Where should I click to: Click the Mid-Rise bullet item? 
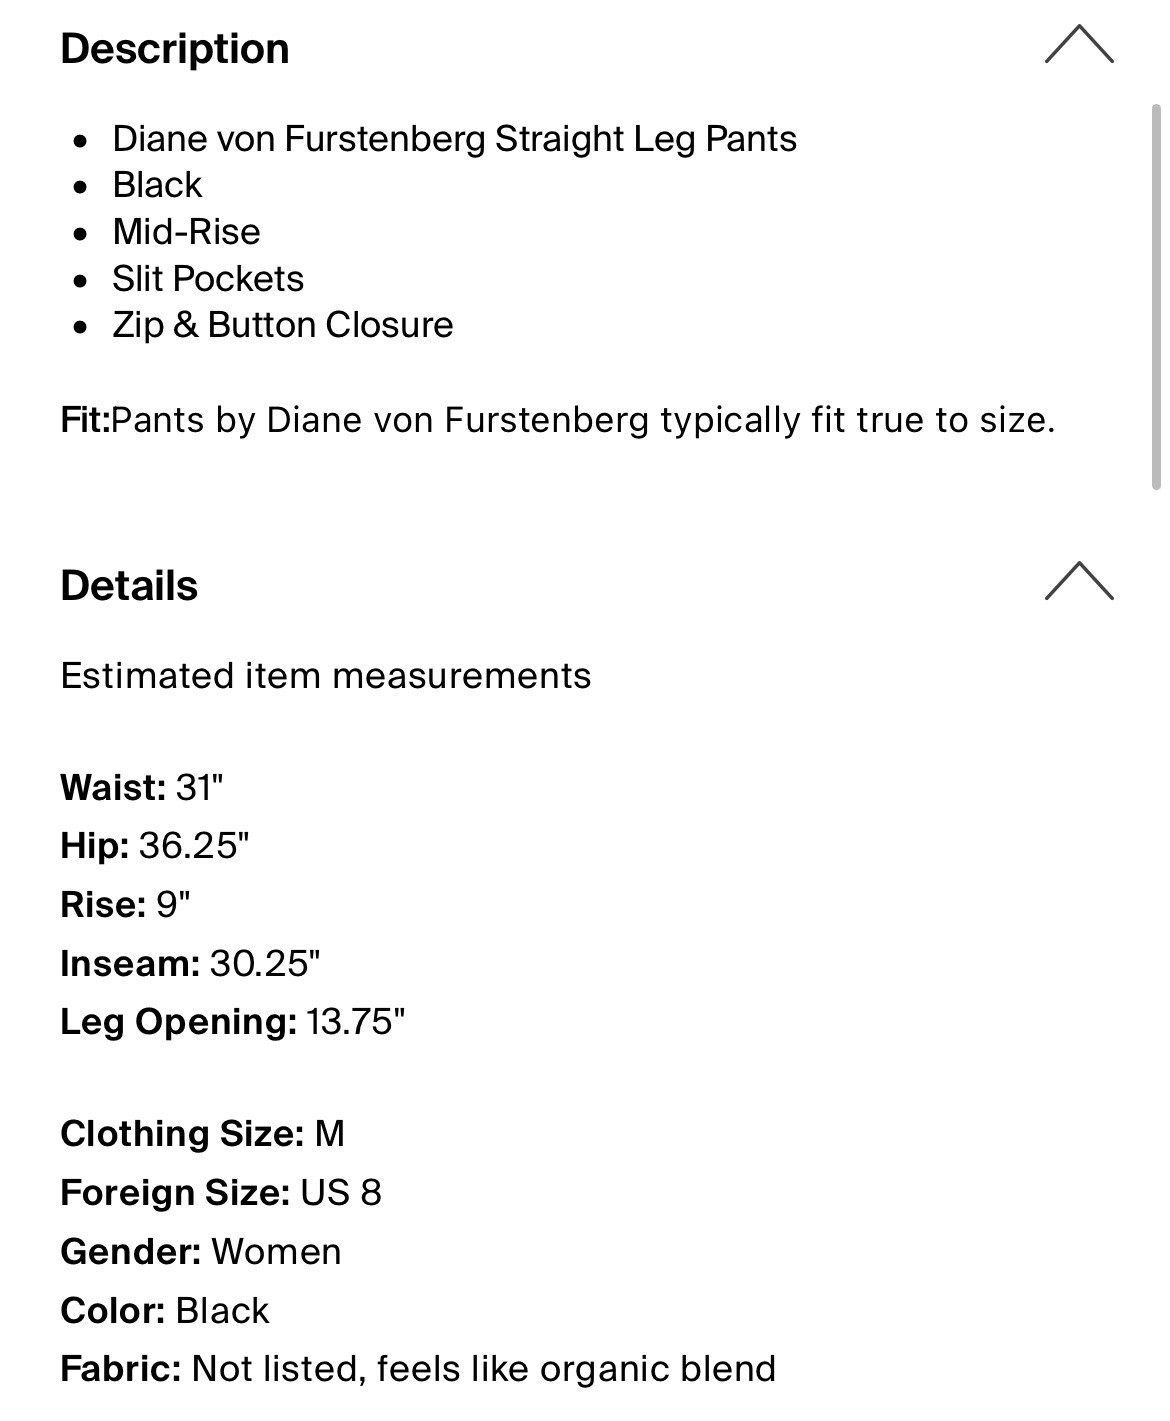pyautogui.click(x=186, y=232)
